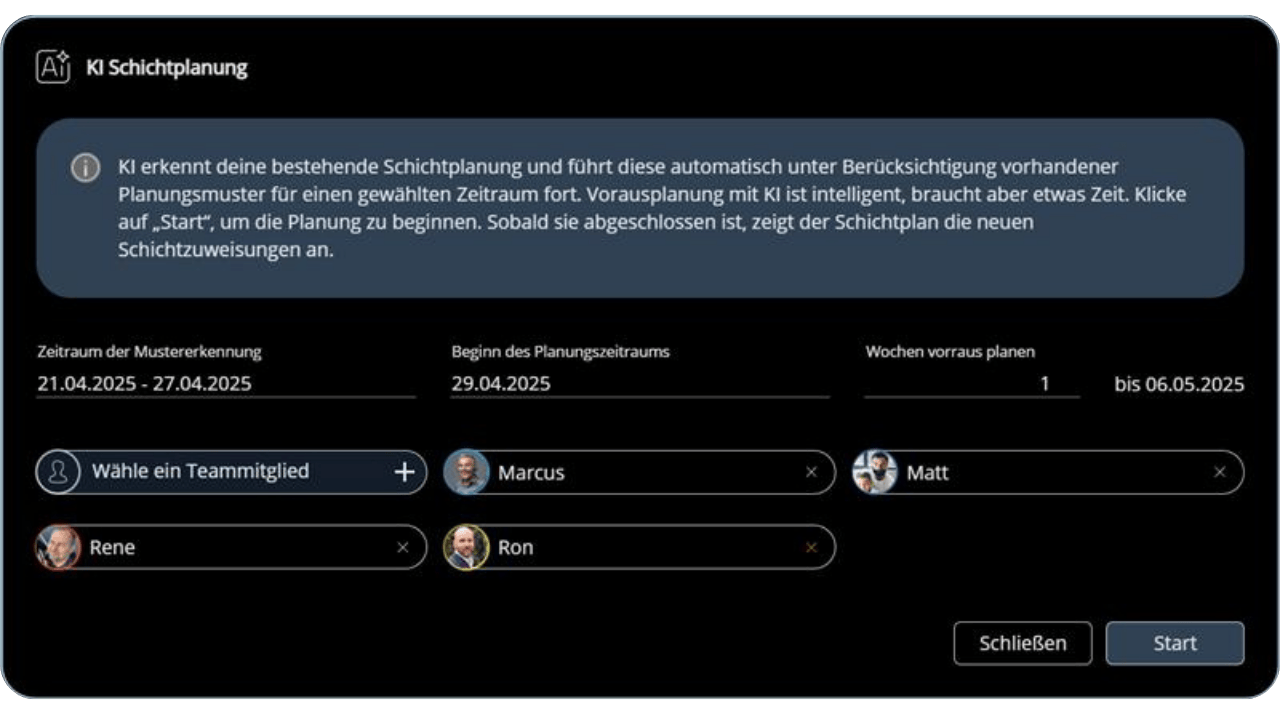Click the Matt team member chip
The width and height of the screenshot is (1280, 714).
[1048, 472]
